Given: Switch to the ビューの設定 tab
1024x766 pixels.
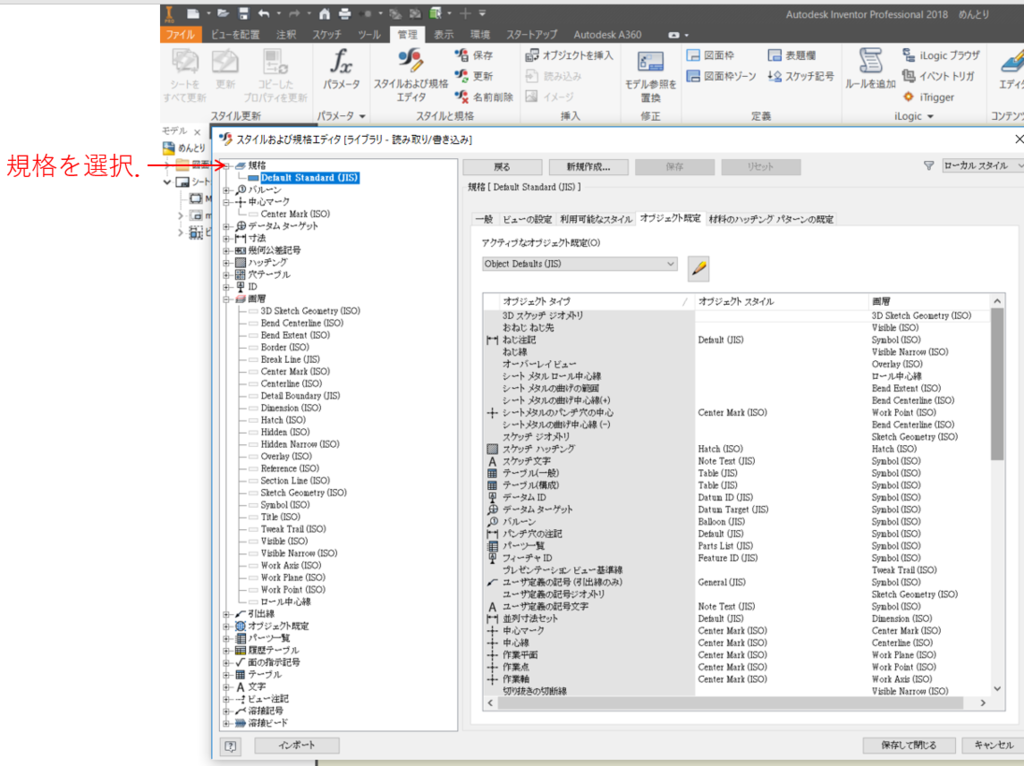Looking at the screenshot, I should (527, 219).
